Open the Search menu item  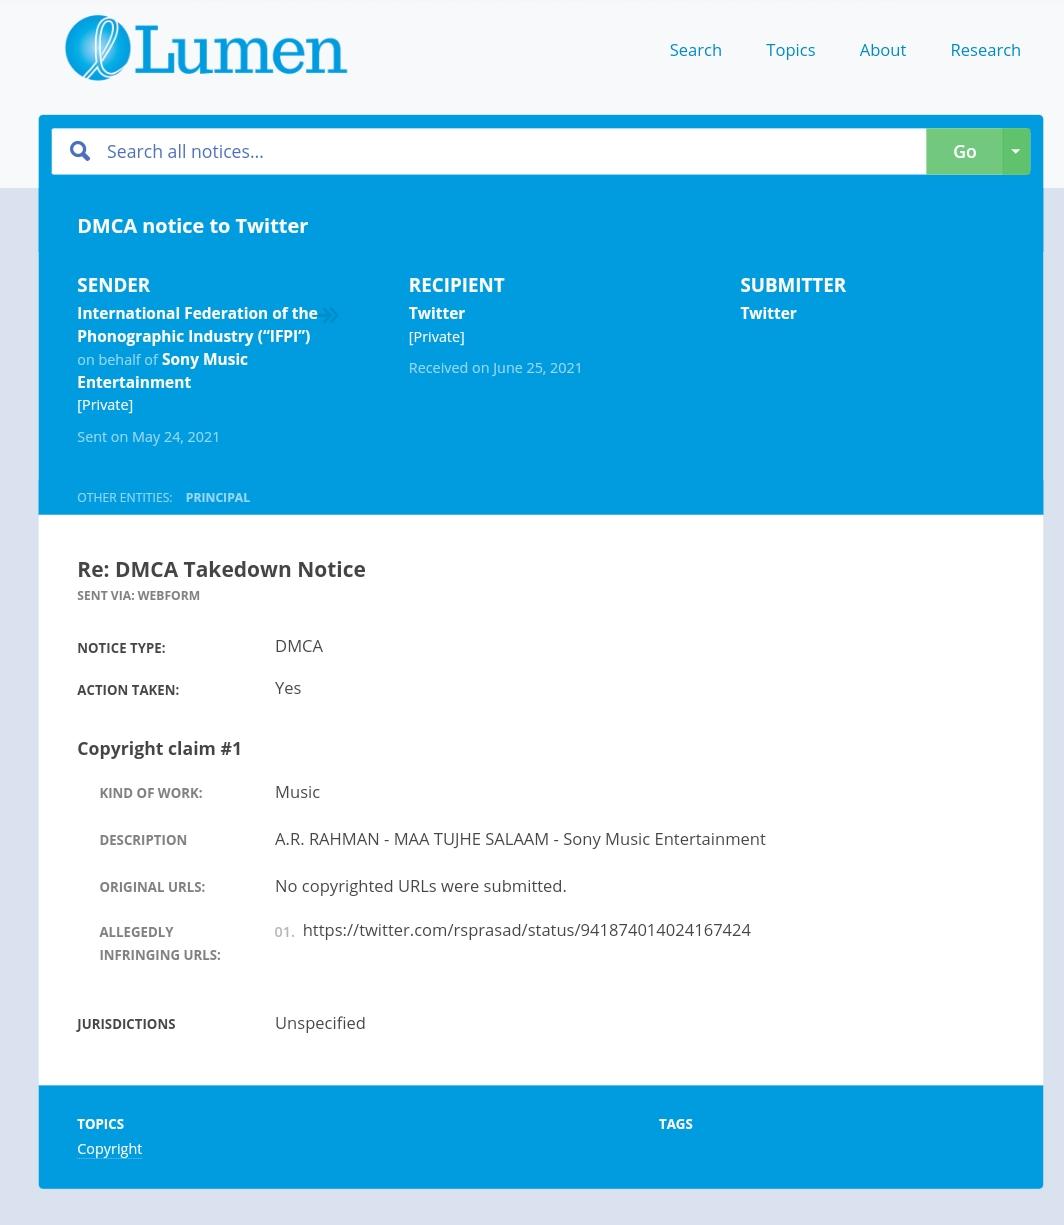click(695, 50)
